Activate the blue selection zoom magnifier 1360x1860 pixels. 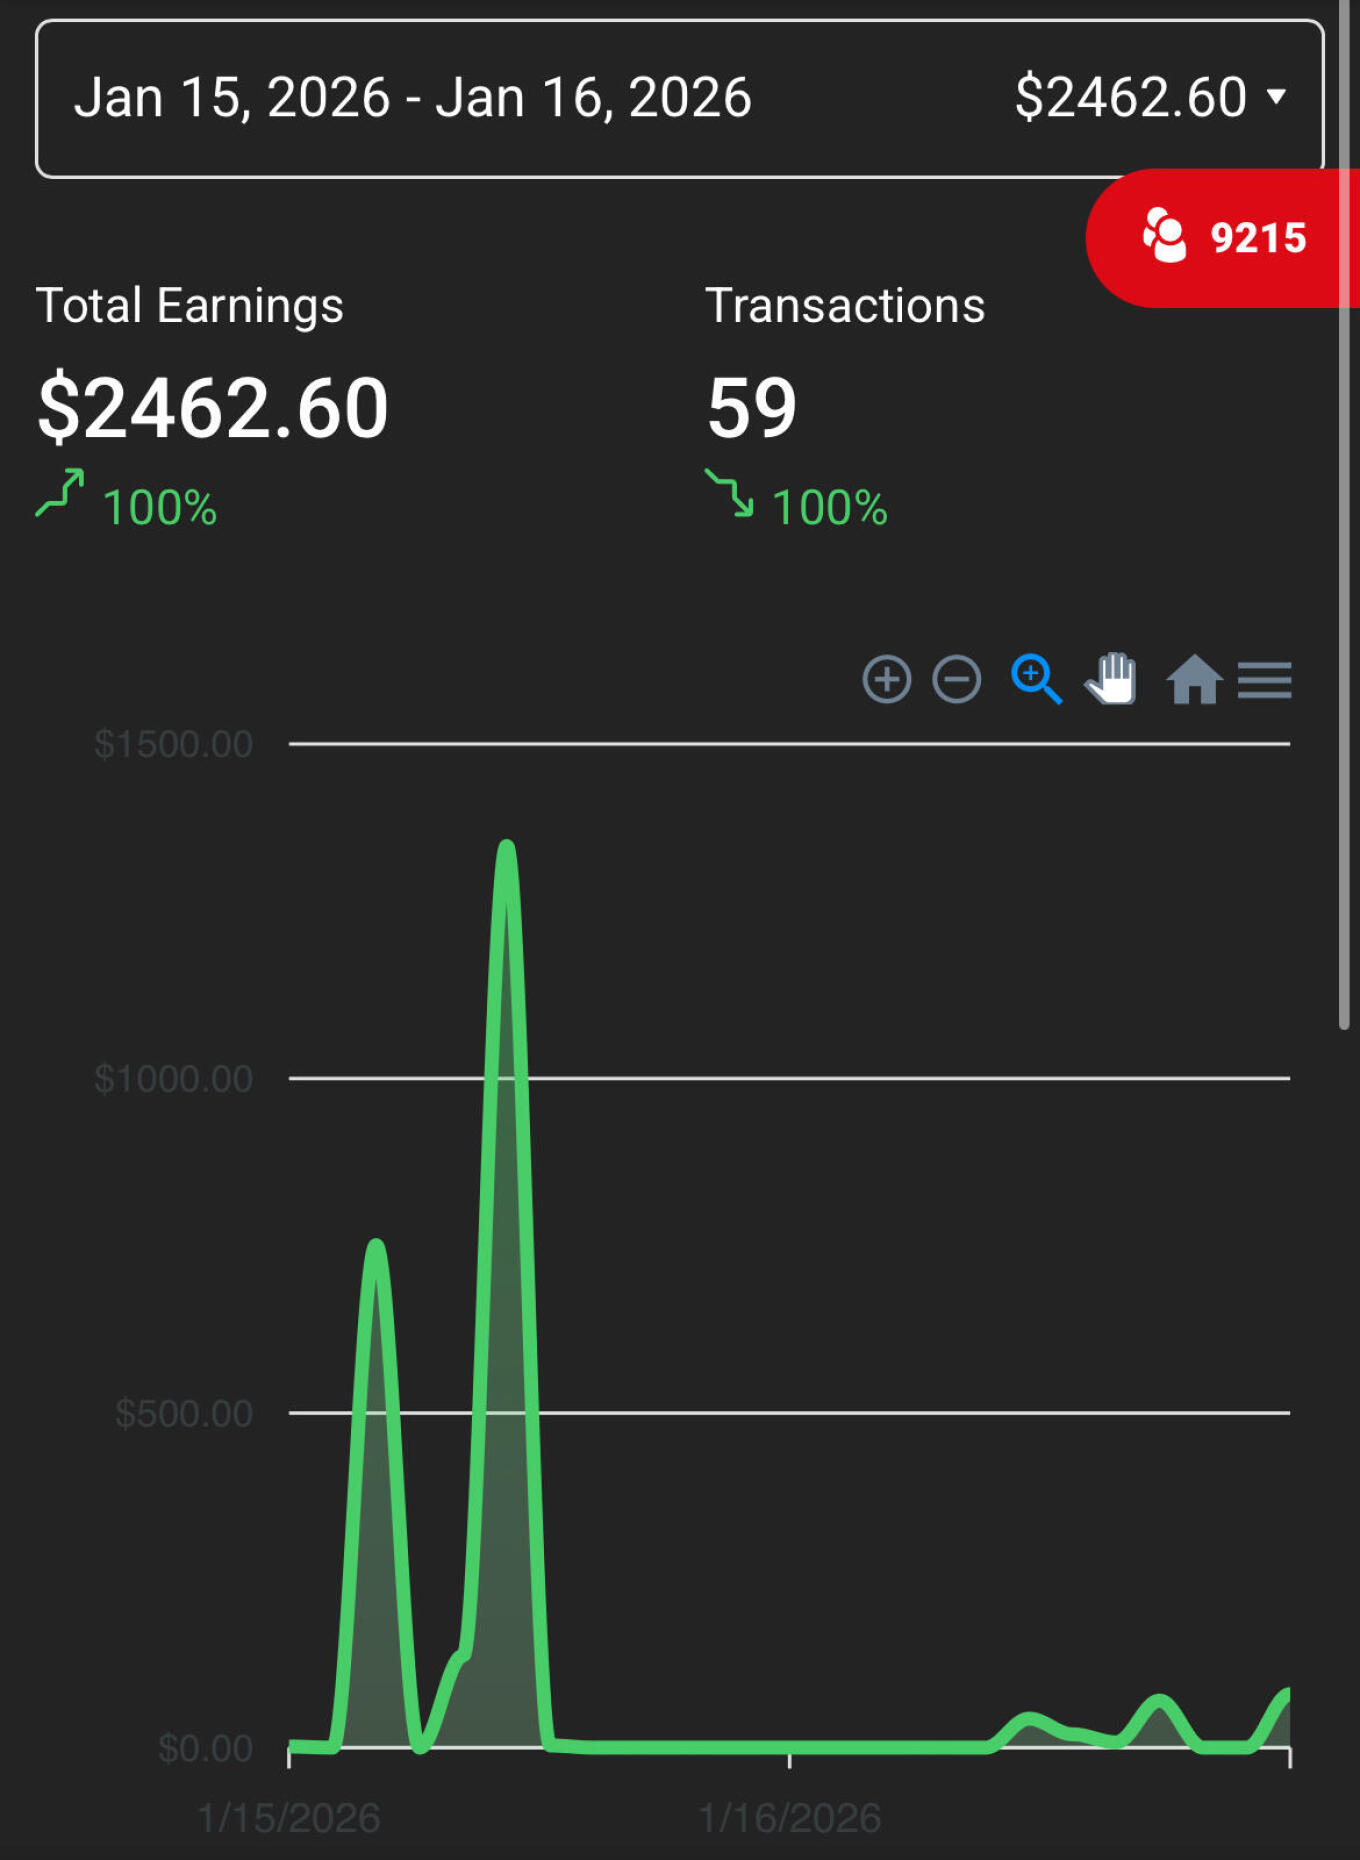pos(1035,680)
